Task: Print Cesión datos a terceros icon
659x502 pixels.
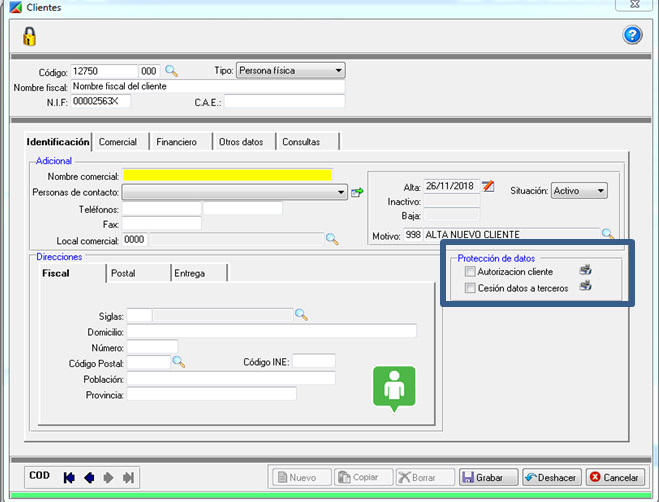Action: pyautogui.click(x=585, y=286)
